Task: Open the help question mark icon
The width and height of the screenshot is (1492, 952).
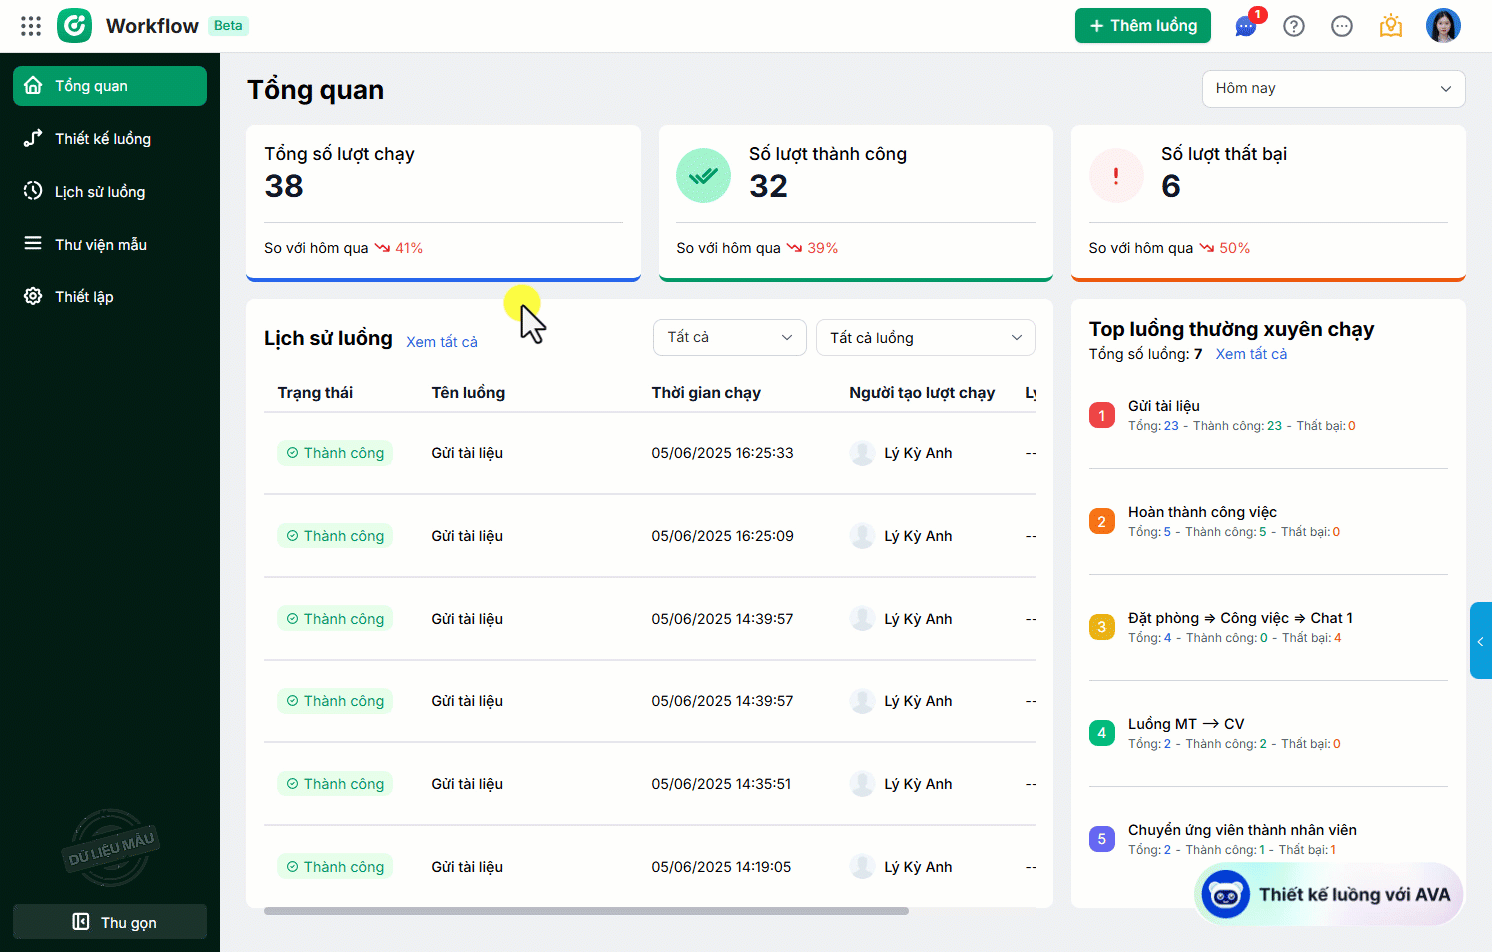Action: coord(1294,26)
